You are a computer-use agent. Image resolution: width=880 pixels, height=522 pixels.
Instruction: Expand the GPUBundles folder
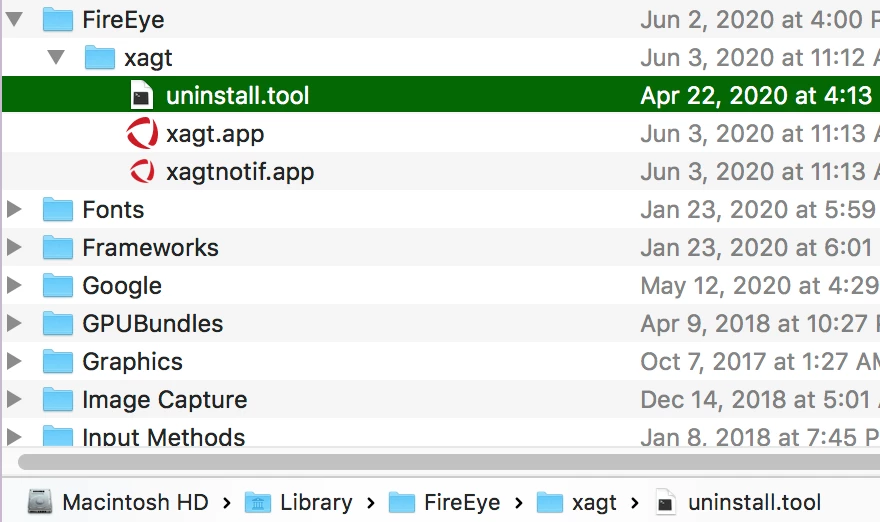[14, 323]
